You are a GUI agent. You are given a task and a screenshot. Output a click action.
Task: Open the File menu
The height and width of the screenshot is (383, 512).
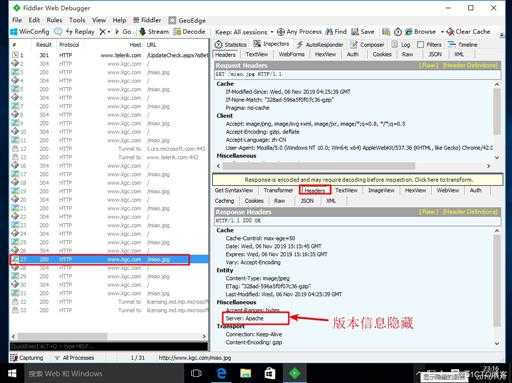coord(17,20)
